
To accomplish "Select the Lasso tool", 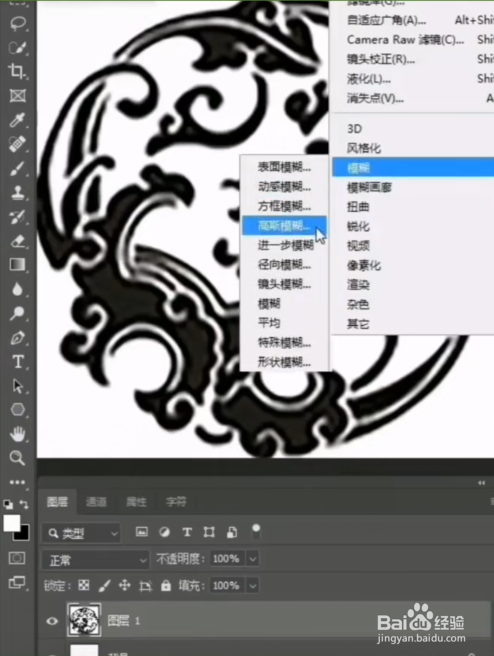I will pyautogui.click(x=18, y=23).
